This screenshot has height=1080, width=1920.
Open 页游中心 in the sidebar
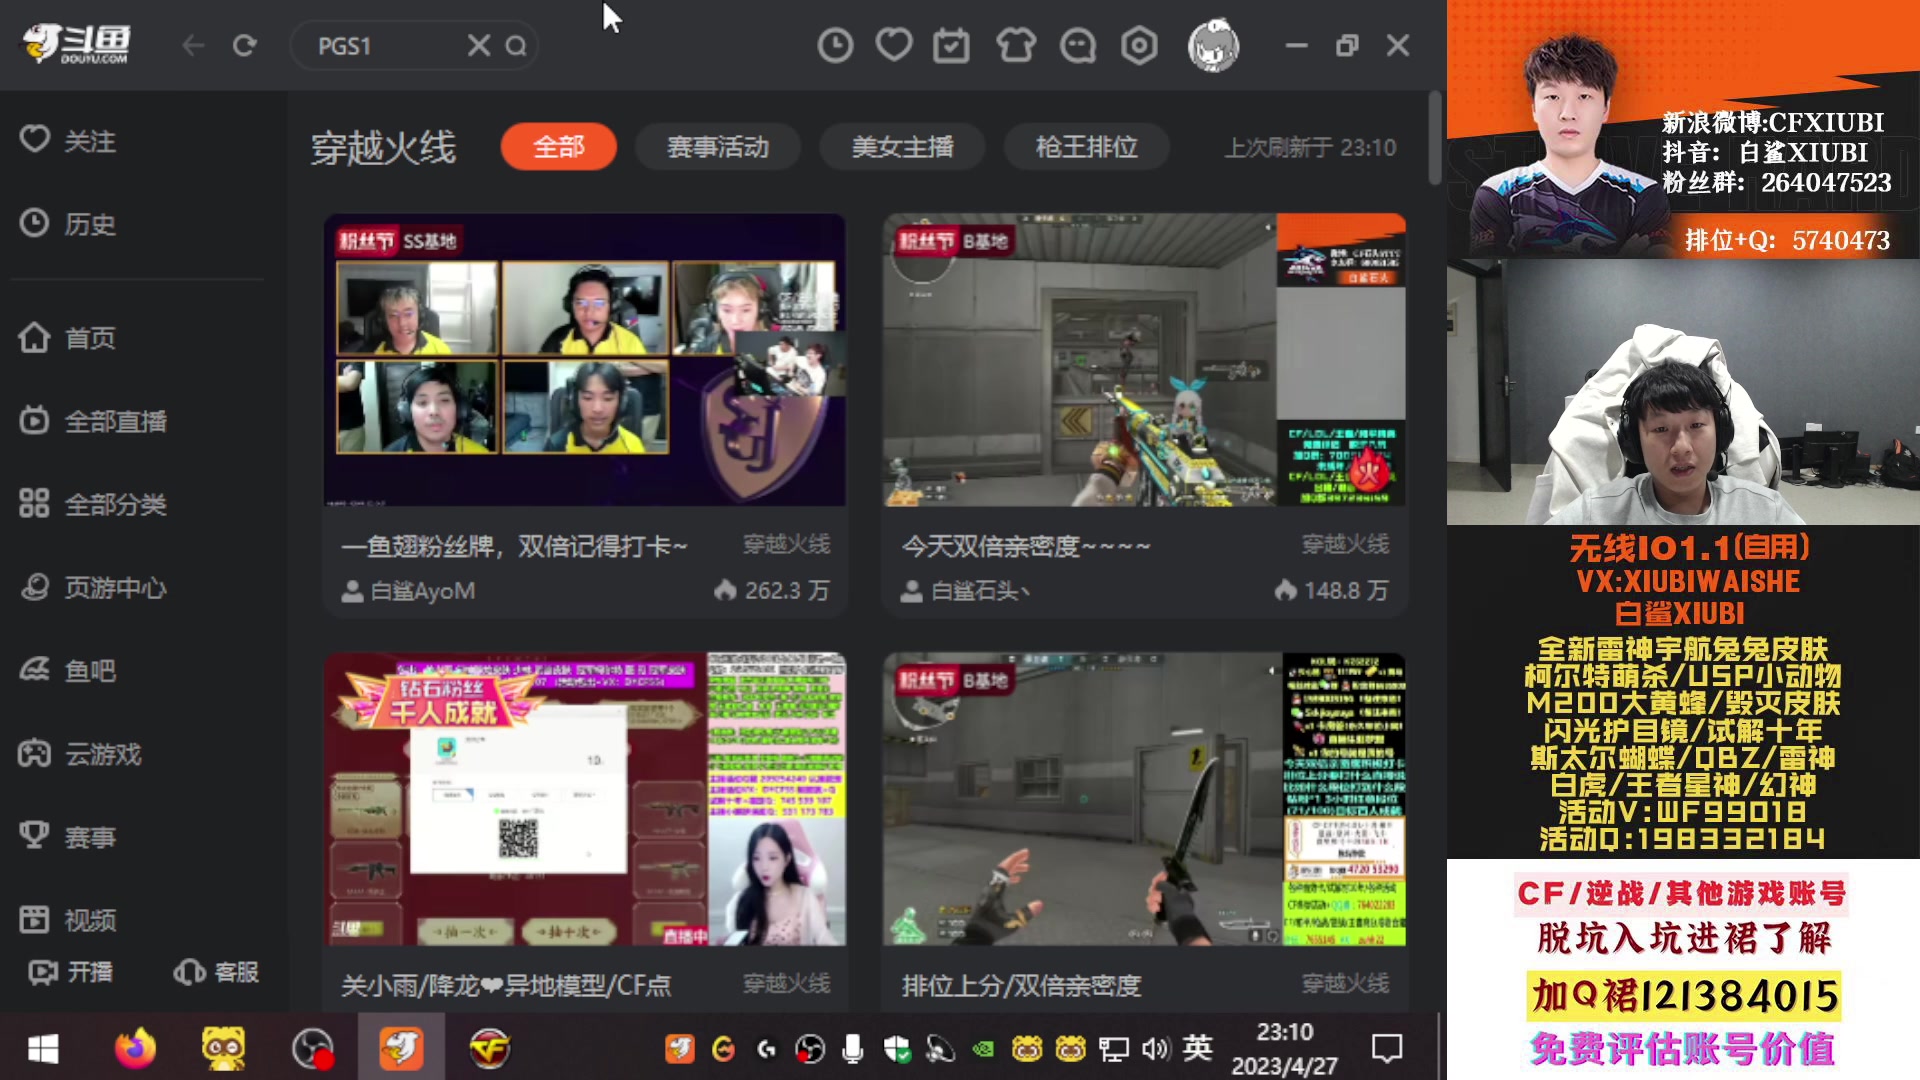coord(93,588)
